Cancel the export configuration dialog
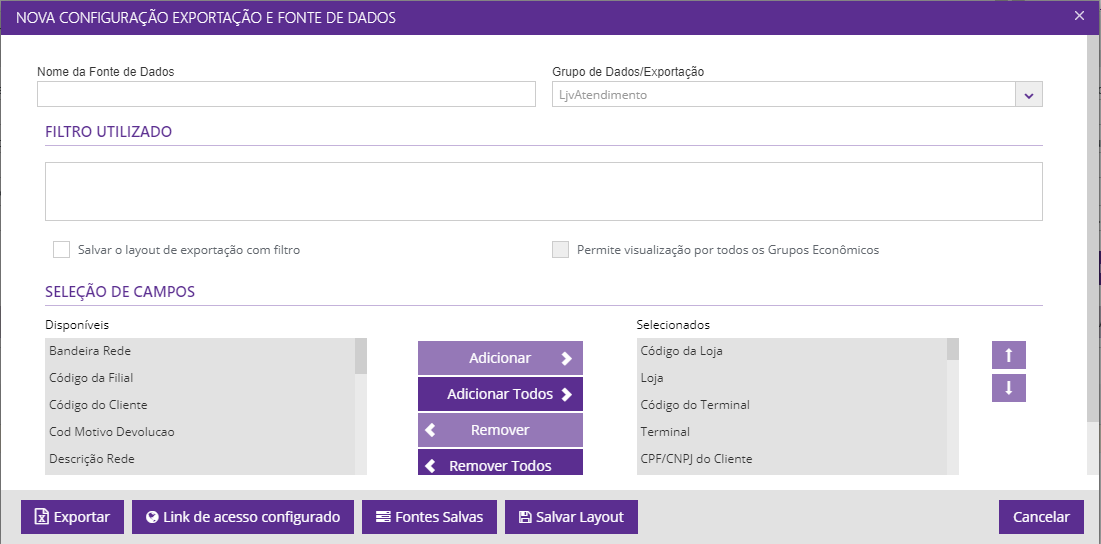This screenshot has height=544, width=1101. [1041, 517]
